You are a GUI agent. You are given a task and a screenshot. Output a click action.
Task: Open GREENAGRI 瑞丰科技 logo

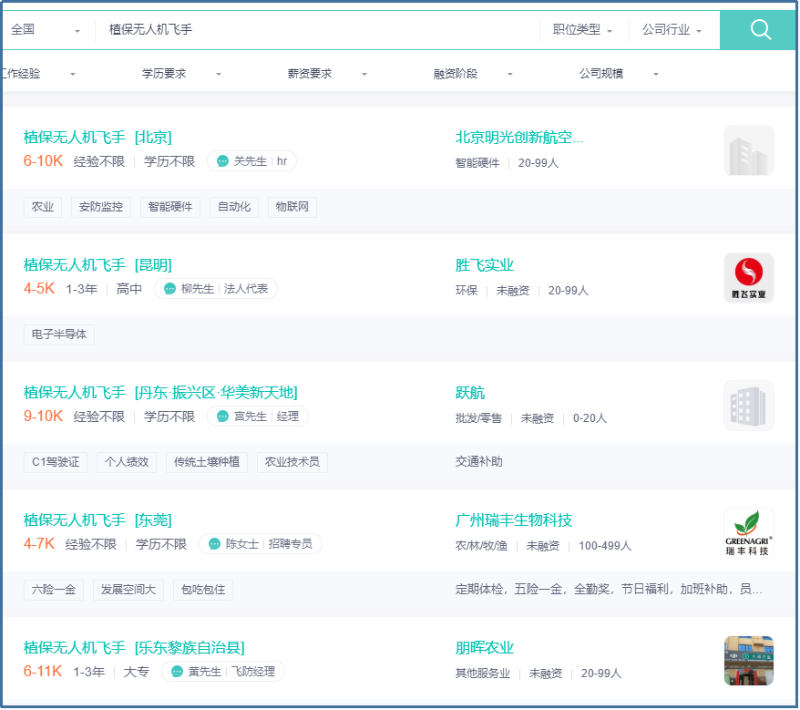pyautogui.click(x=748, y=533)
